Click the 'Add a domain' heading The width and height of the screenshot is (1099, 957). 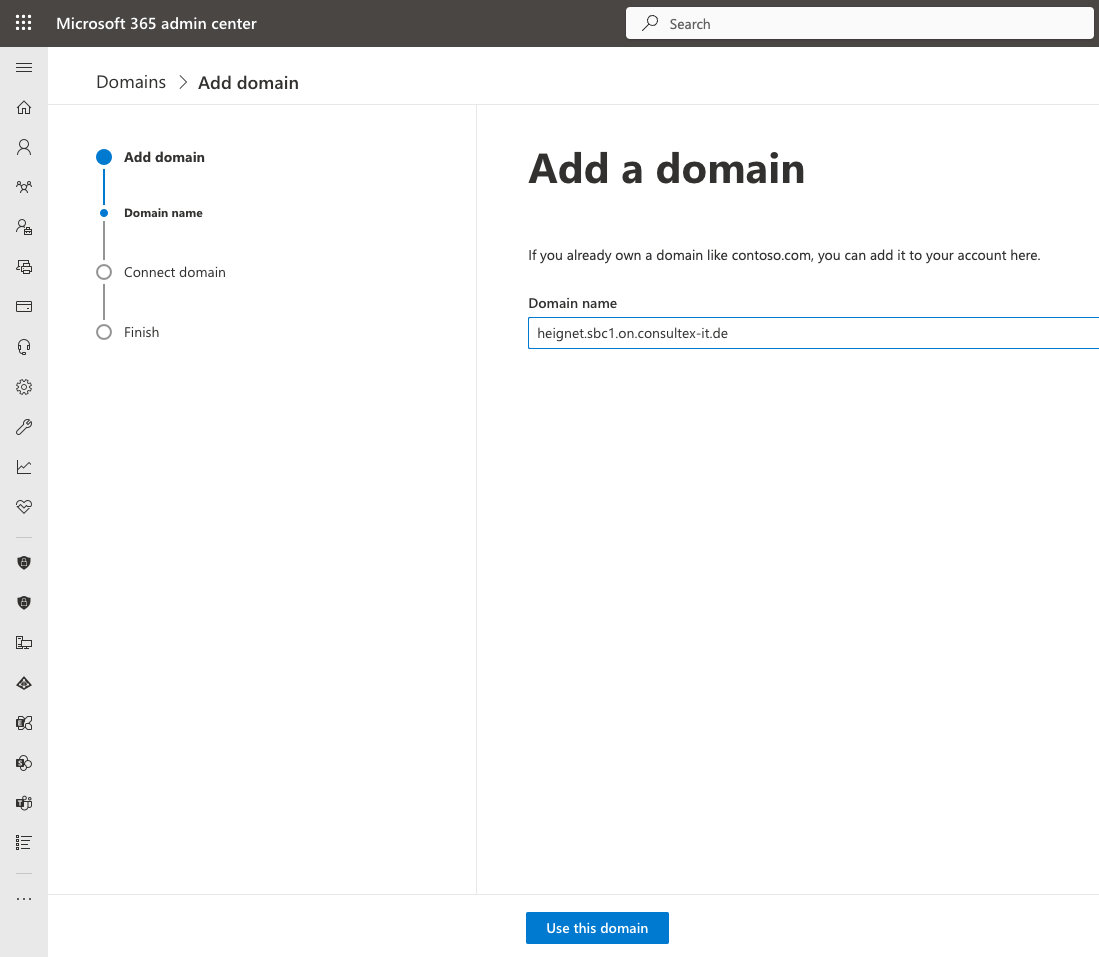[667, 169]
